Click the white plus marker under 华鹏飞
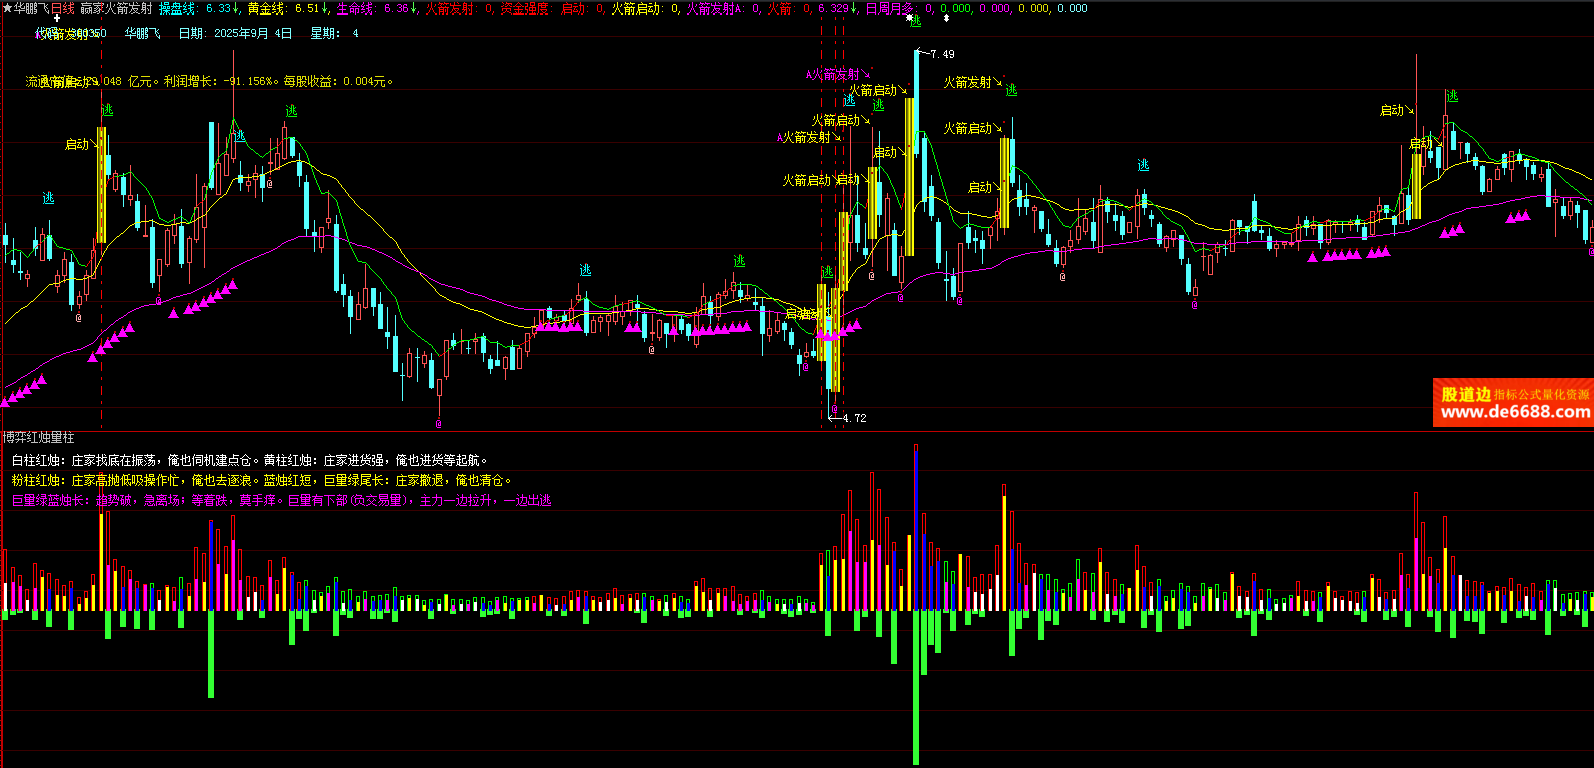1594x768 pixels. [x=57, y=19]
